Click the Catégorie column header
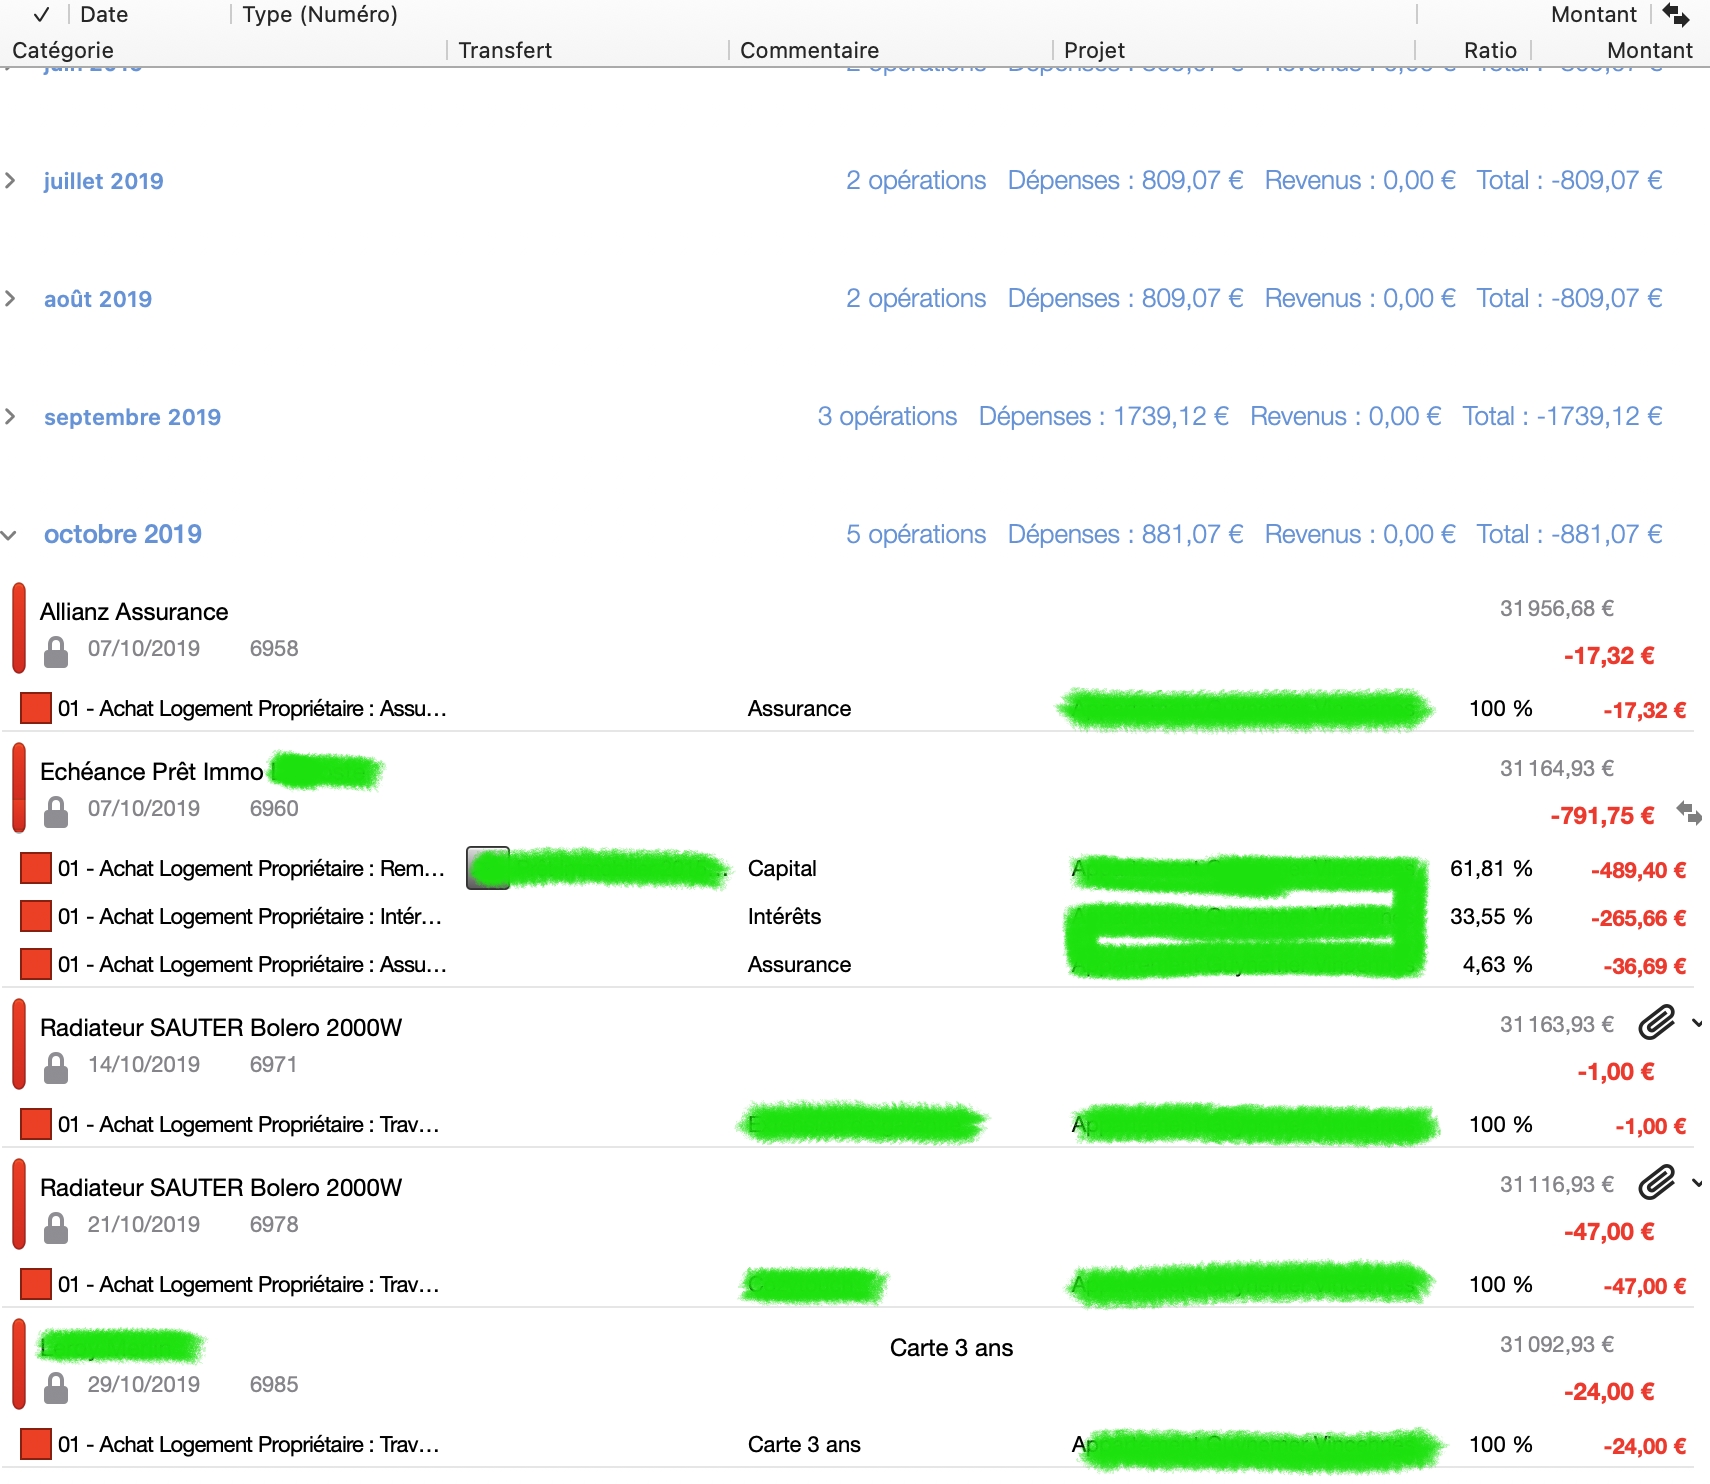The image size is (1710, 1484). [x=63, y=50]
